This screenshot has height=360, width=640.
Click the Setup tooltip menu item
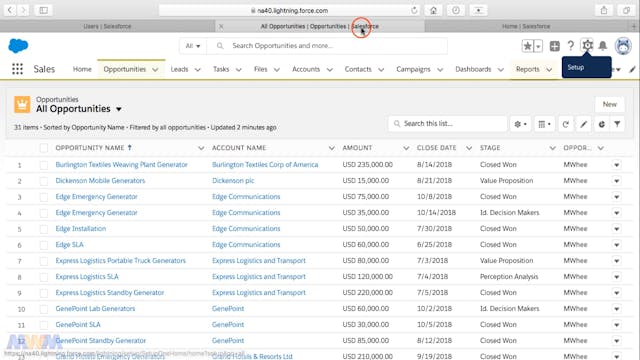(x=587, y=67)
